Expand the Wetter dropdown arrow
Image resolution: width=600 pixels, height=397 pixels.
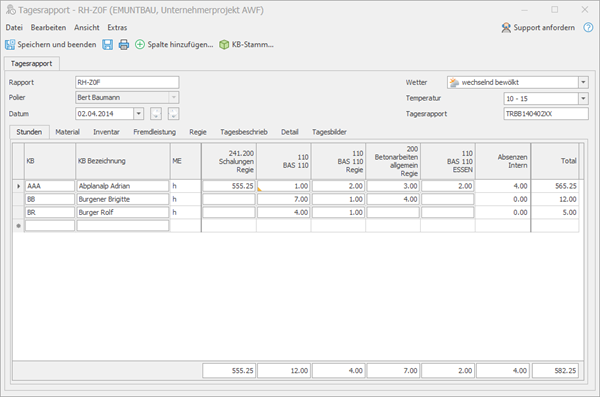[583, 82]
